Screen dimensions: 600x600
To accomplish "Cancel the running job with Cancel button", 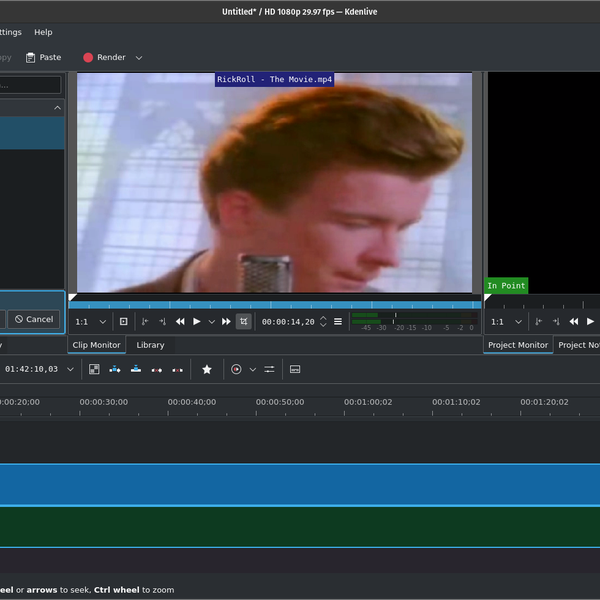I will [34, 319].
